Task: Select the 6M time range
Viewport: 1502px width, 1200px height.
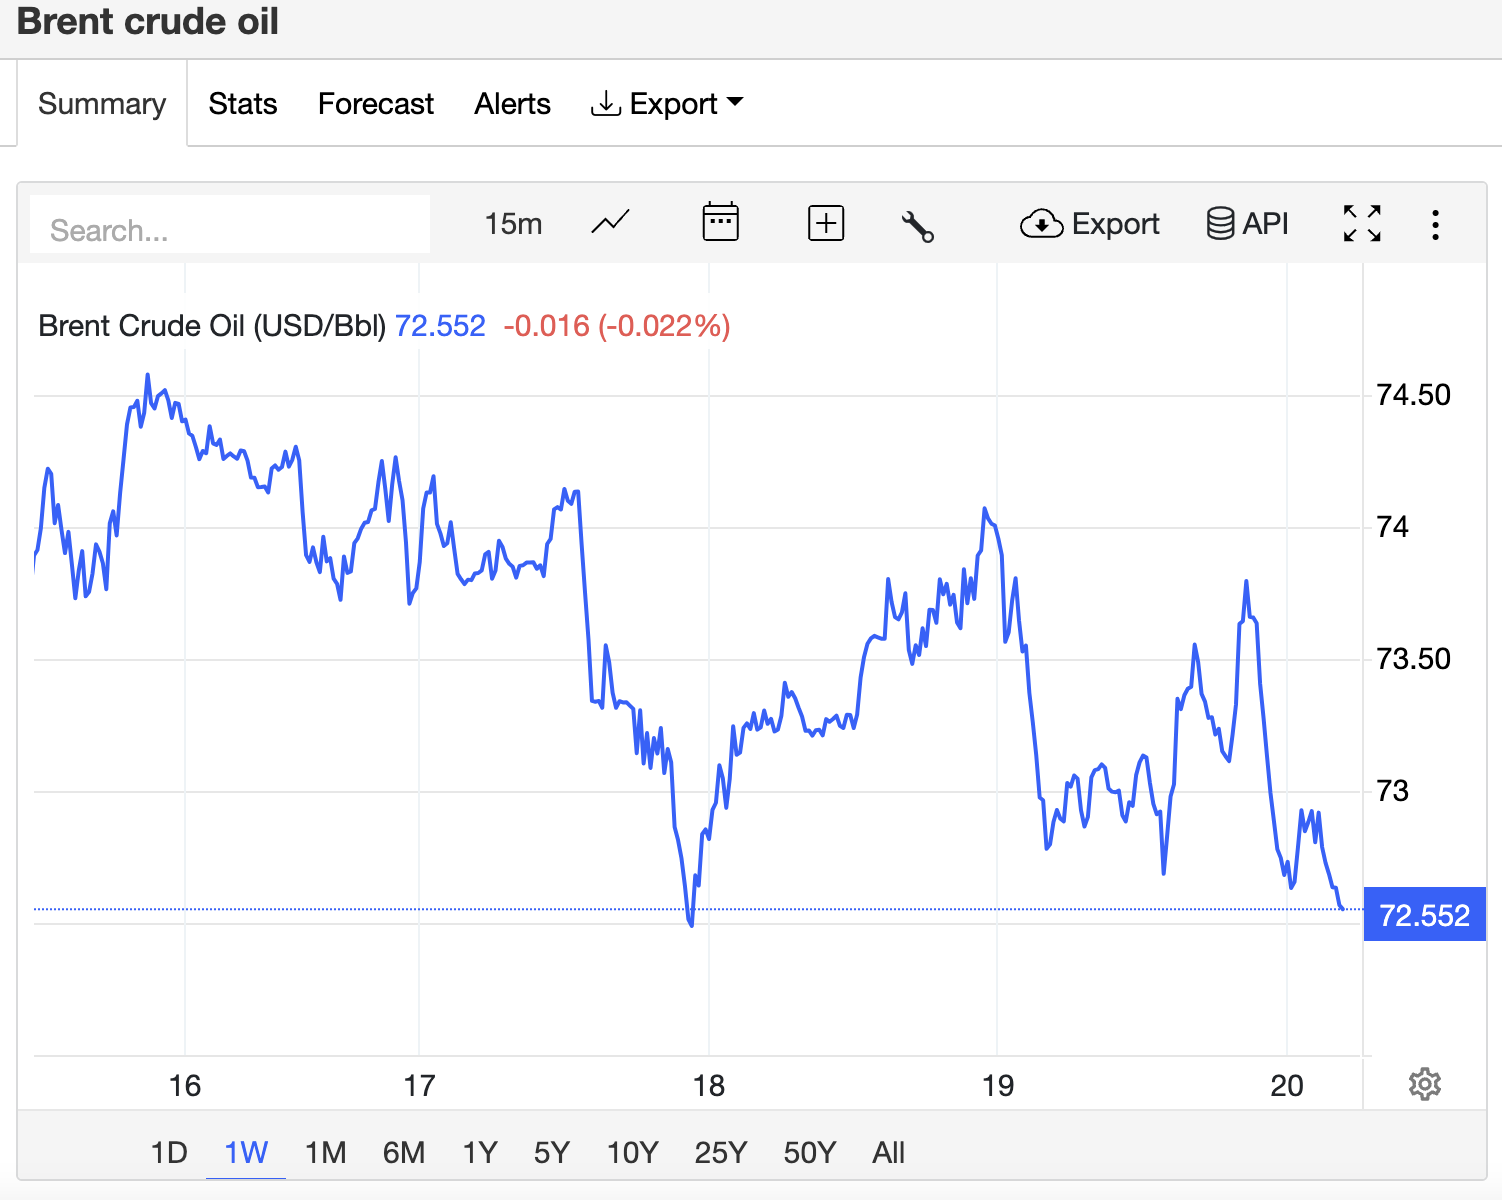Action: pos(404,1153)
